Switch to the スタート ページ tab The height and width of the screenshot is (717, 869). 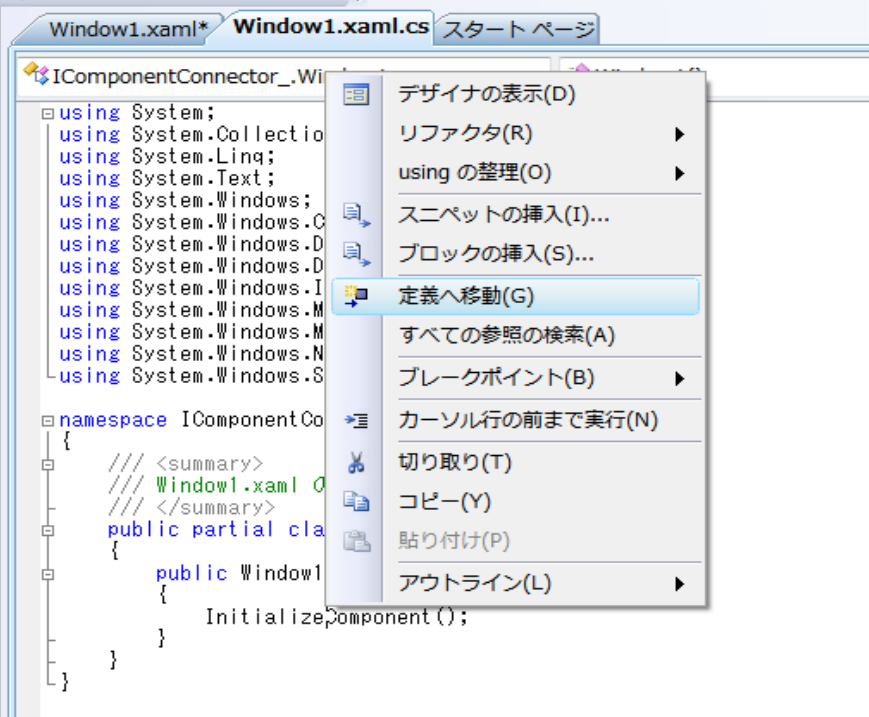(x=518, y=29)
